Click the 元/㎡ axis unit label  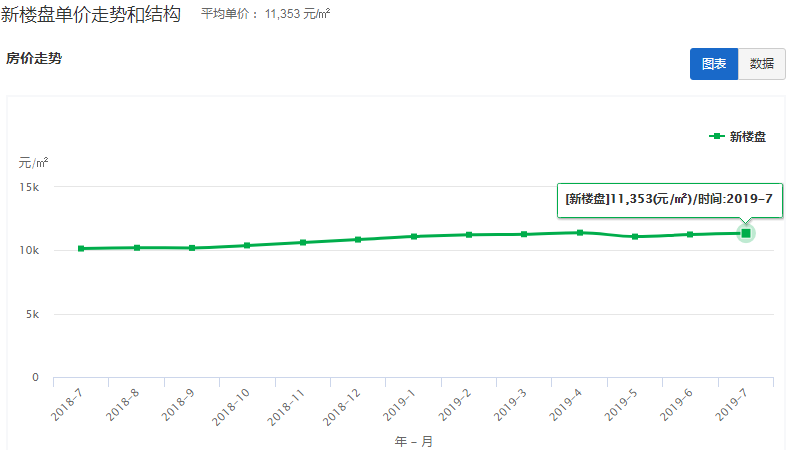pos(33,163)
